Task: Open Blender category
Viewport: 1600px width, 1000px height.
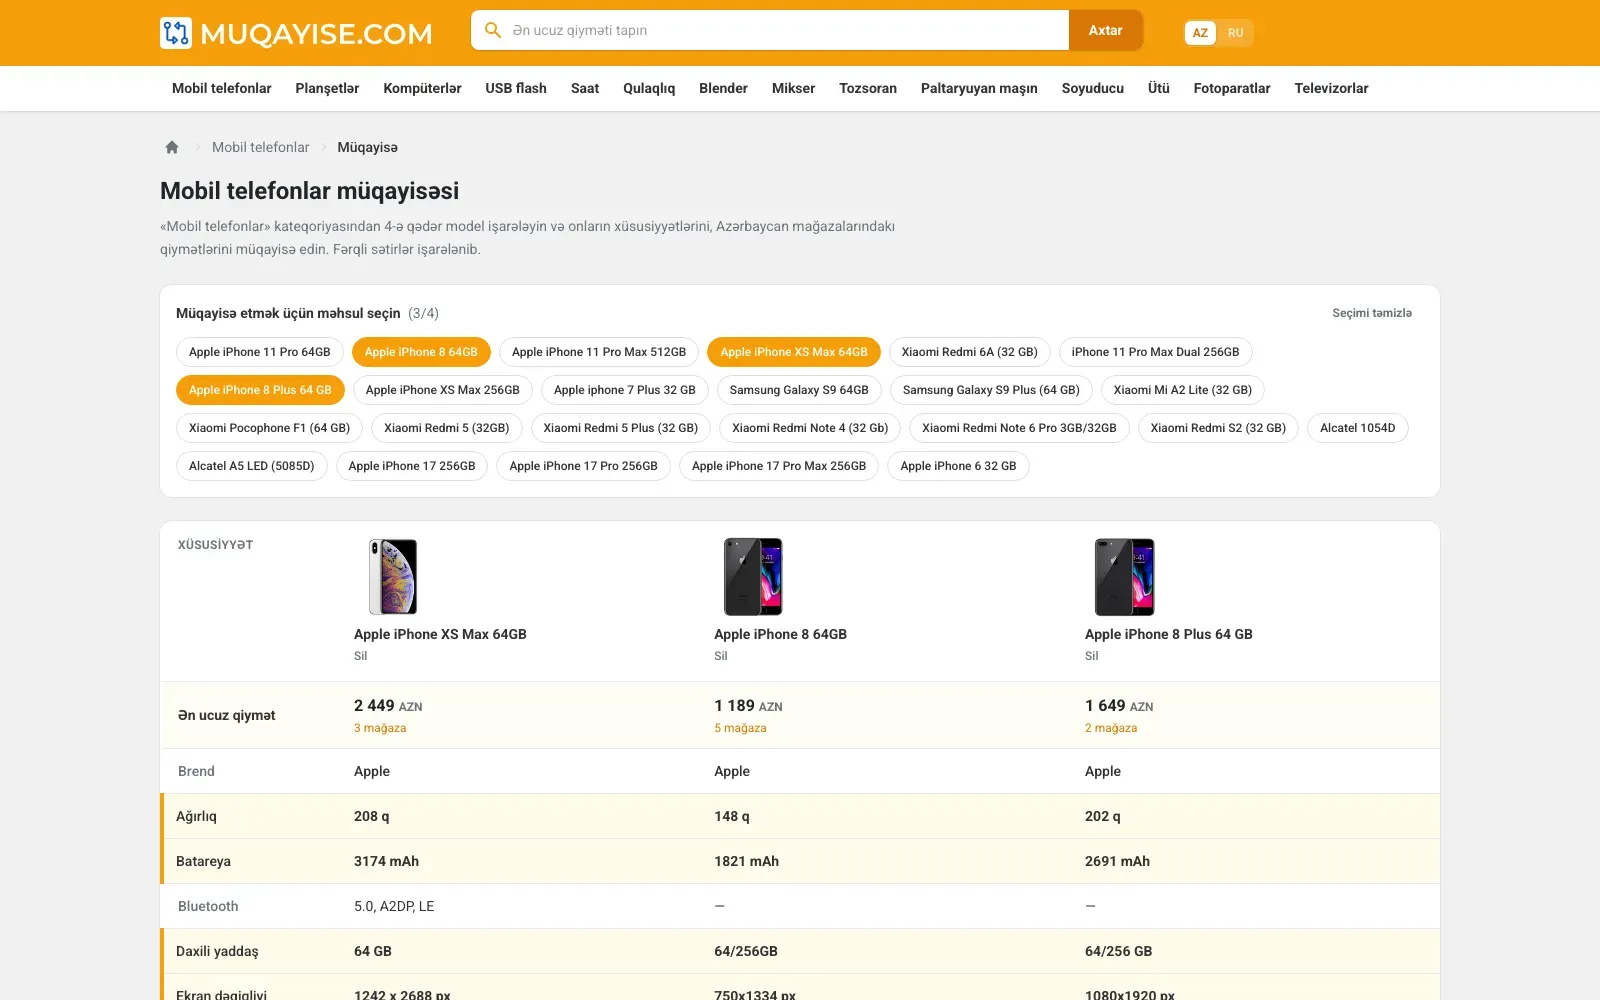Action: pos(723,88)
